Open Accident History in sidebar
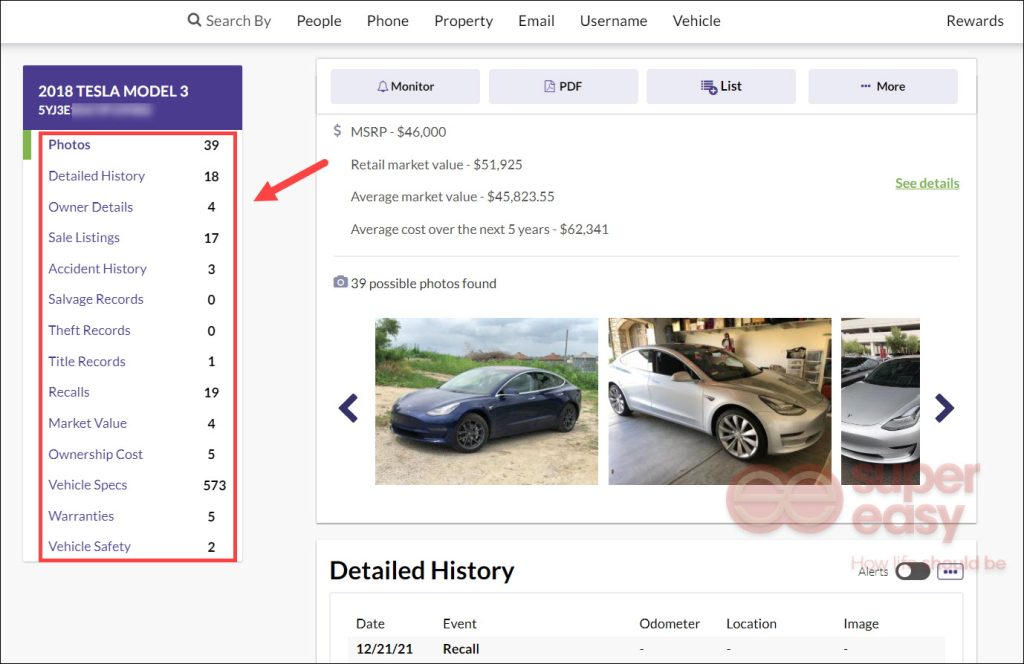The height and width of the screenshot is (664, 1024). [97, 268]
